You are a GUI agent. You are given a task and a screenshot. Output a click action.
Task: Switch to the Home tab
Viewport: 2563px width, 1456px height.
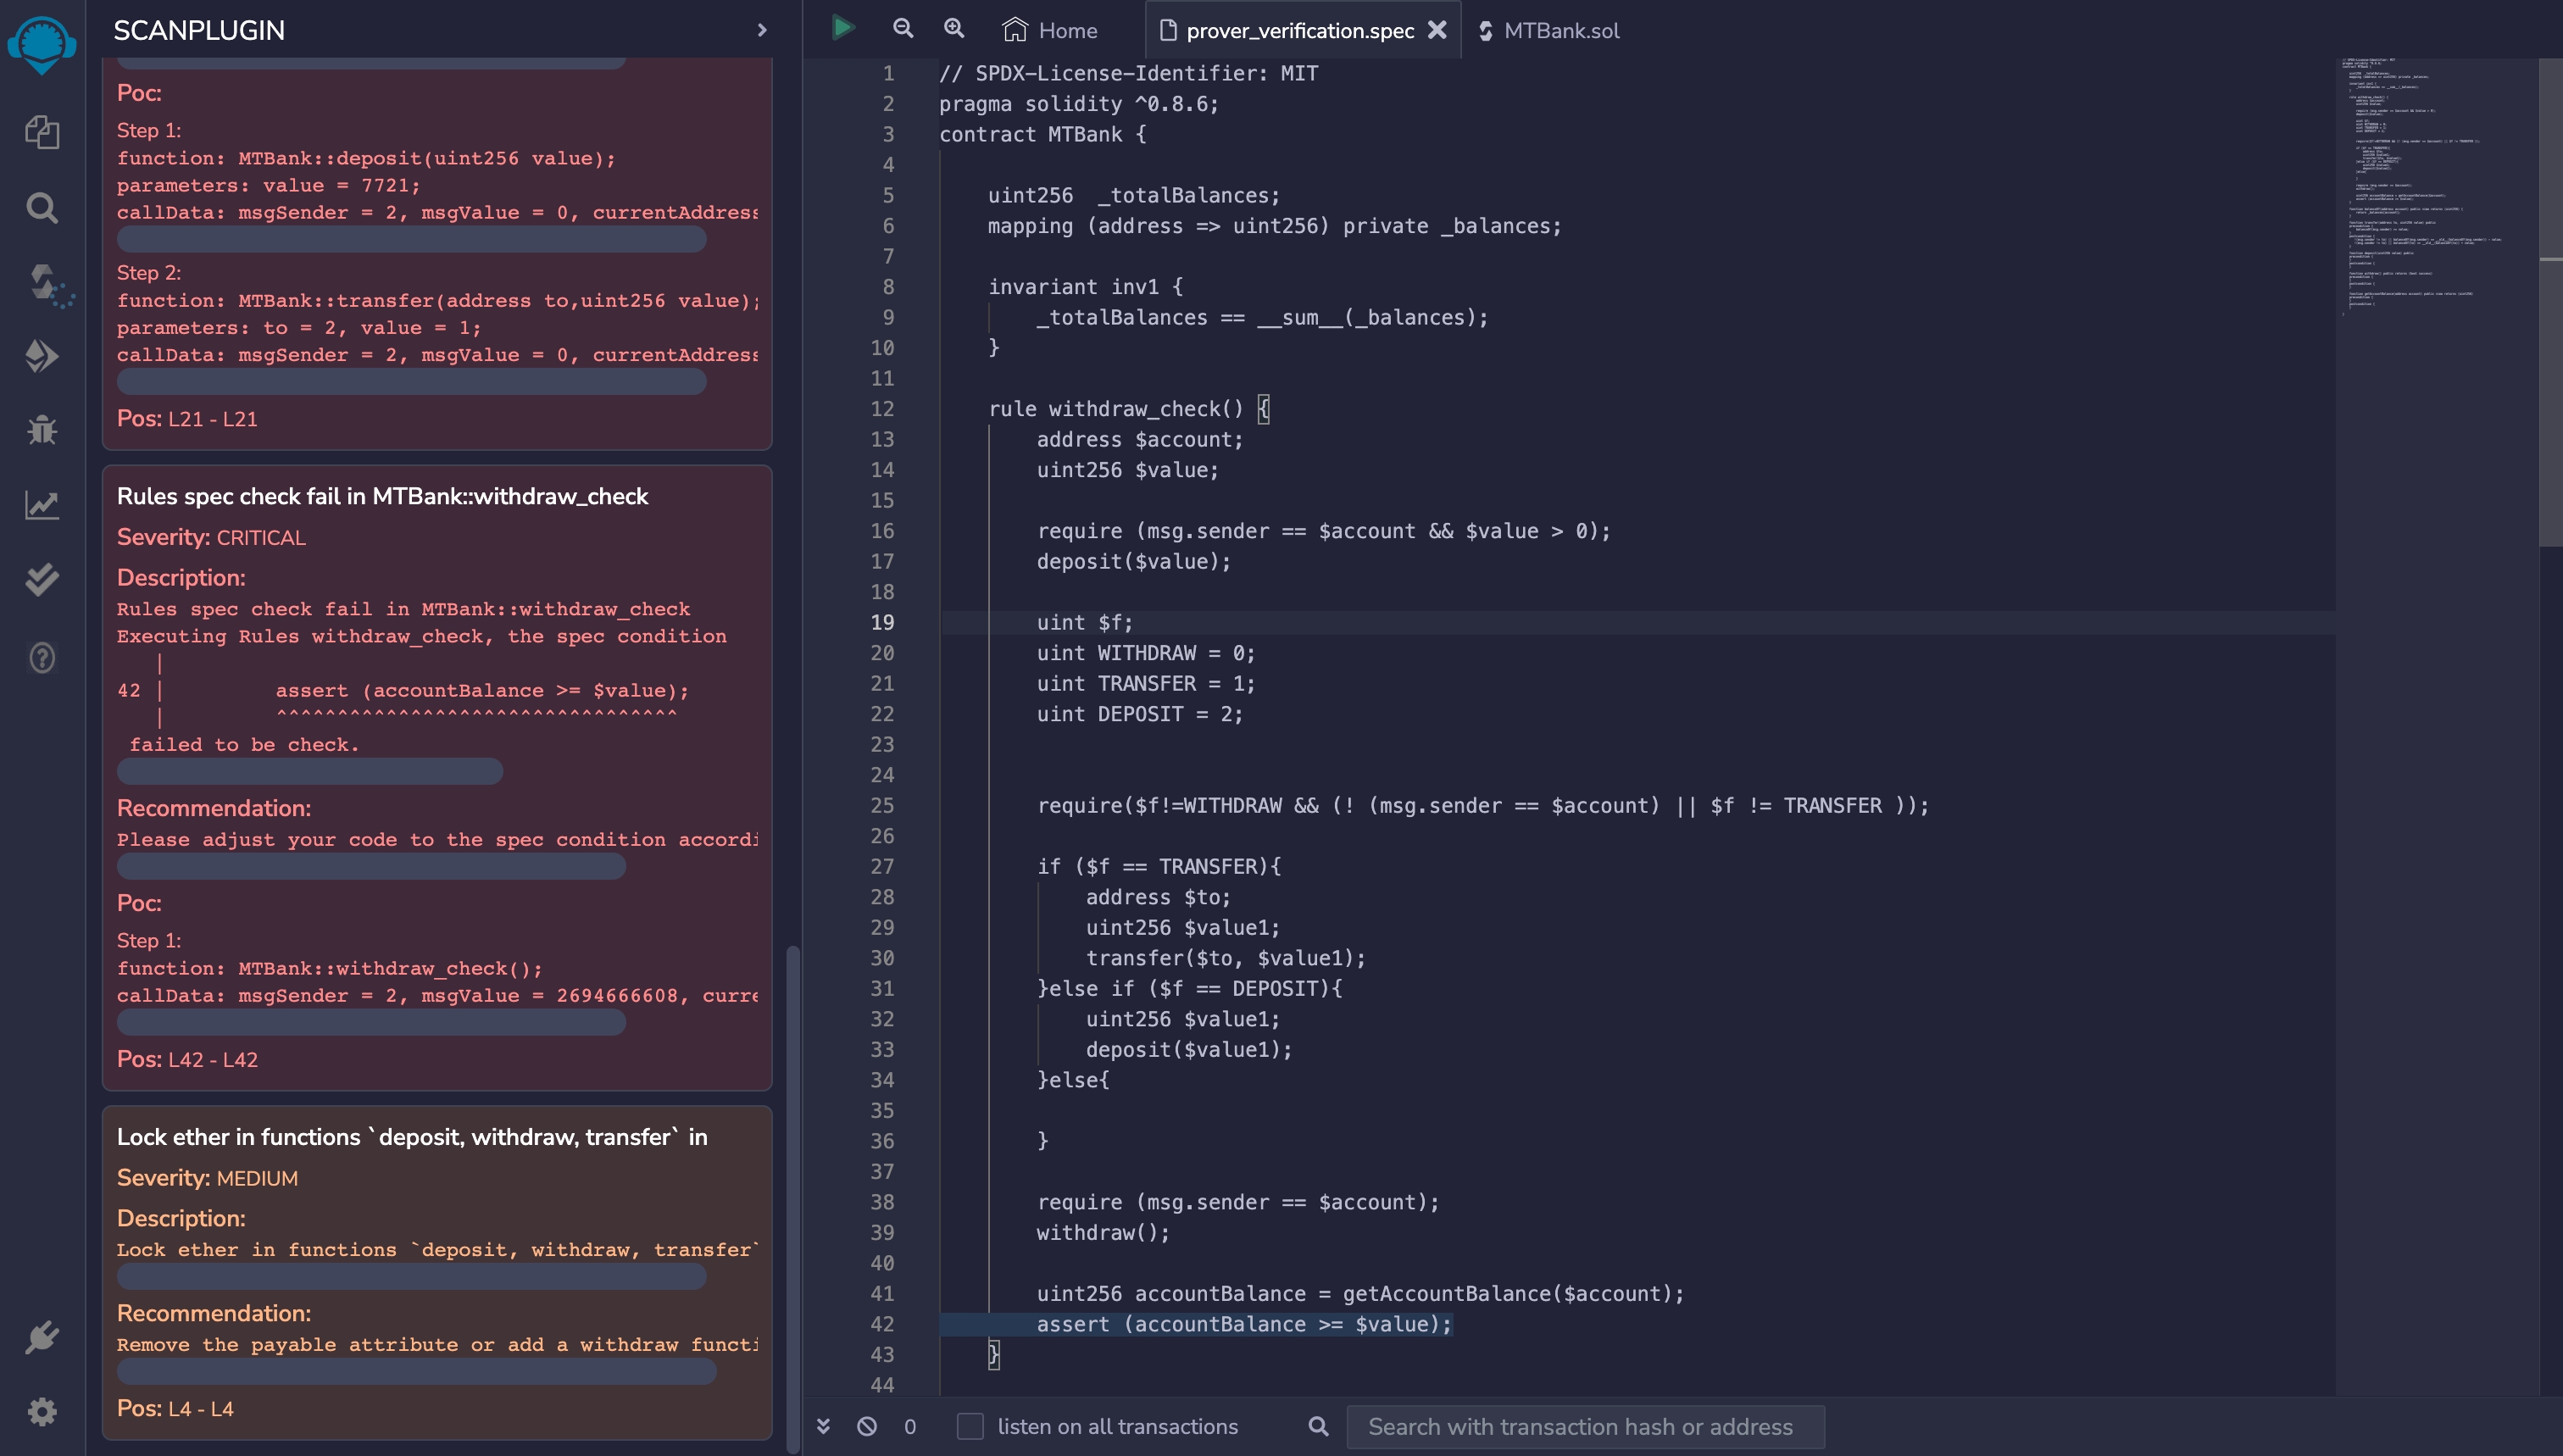(x=1050, y=30)
